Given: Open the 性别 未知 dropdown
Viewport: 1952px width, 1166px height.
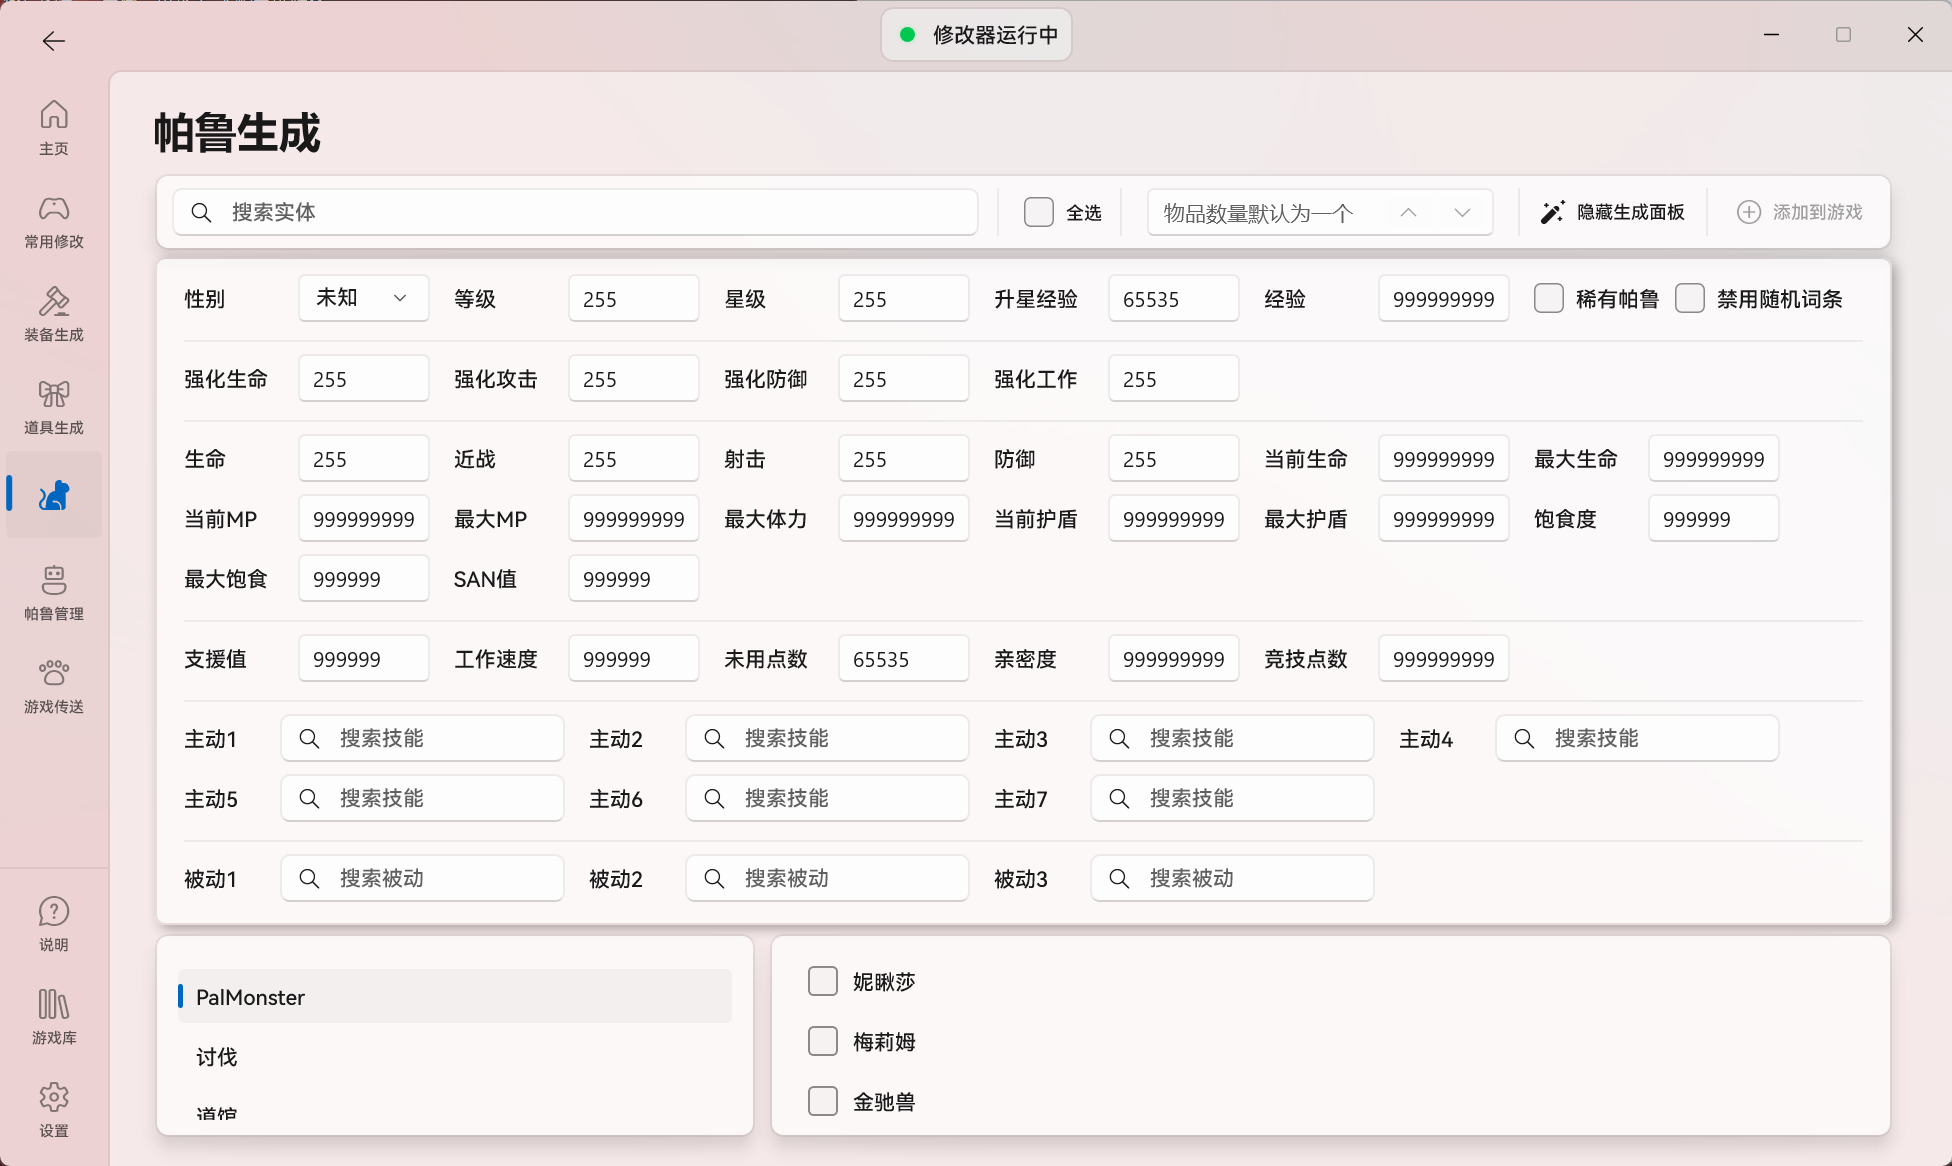Looking at the screenshot, I should pos(364,298).
